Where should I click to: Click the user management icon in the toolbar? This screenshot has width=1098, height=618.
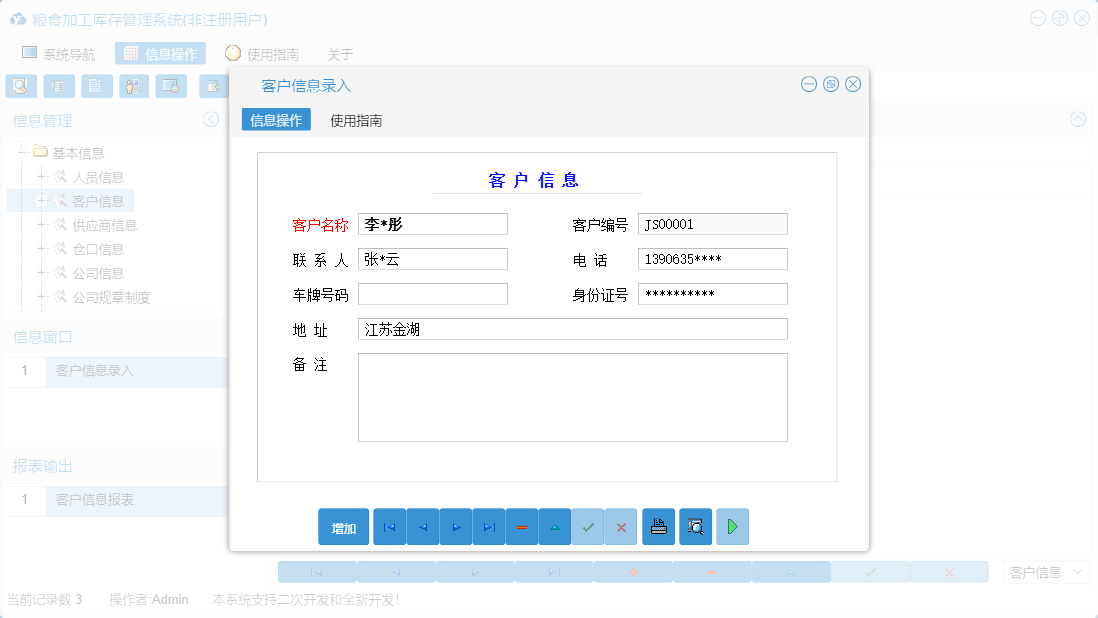[x=133, y=86]
